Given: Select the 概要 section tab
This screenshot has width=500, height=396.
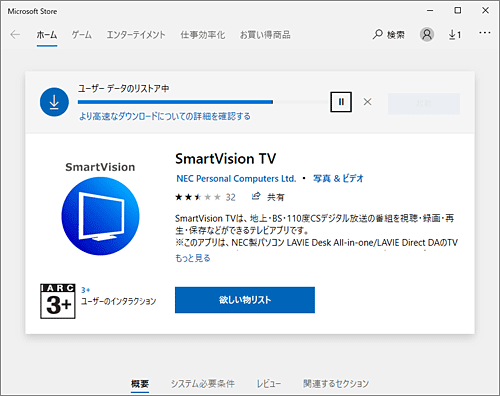Looking at the screenshot, I should point(140,384).
